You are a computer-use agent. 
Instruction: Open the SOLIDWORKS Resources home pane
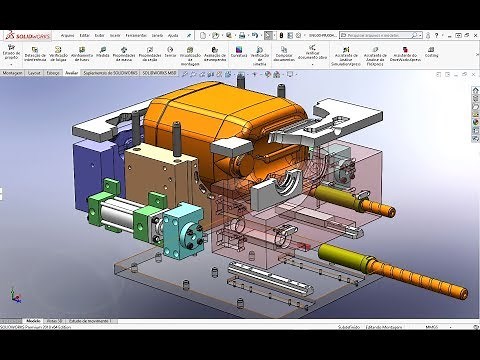pos(476,91)
